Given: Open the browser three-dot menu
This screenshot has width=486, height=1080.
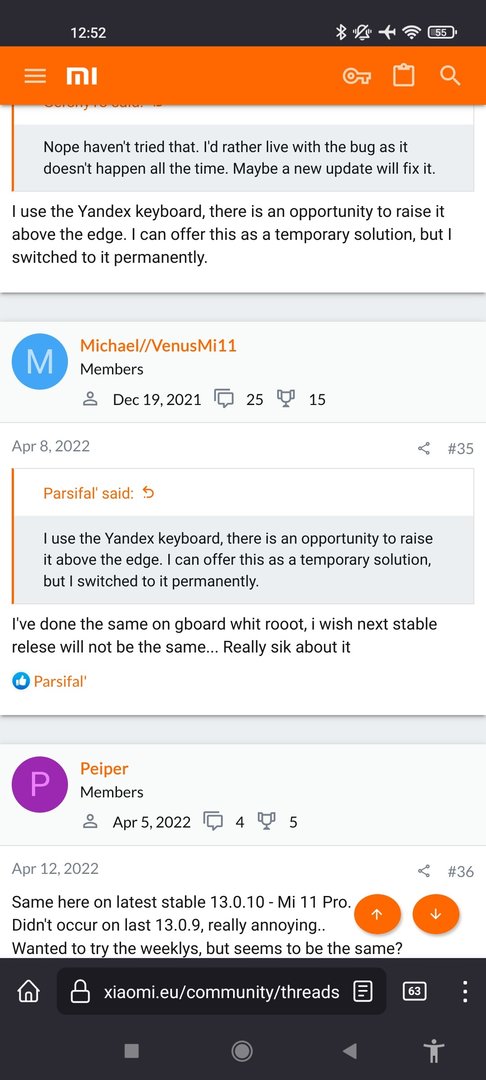Looking at the screenshot, I should [465, 992].
